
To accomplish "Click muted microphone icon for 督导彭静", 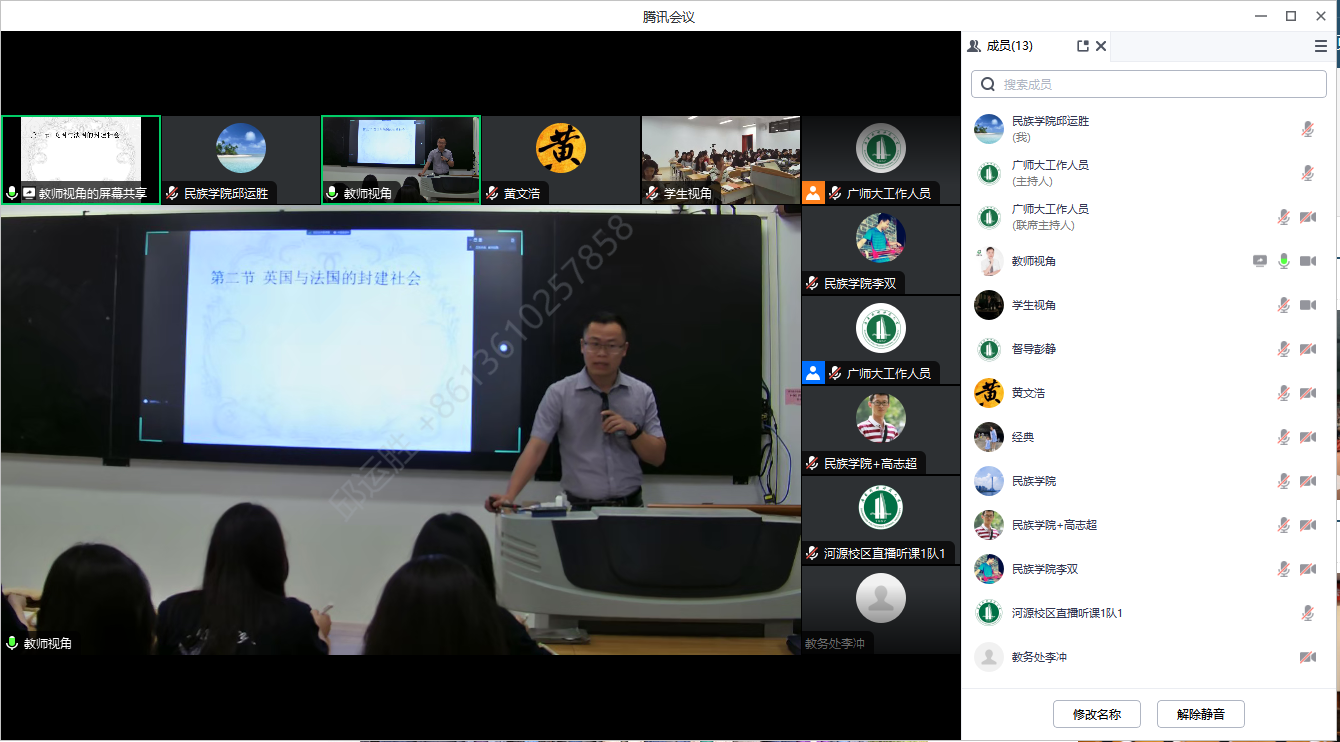I will pos(1284,349).
